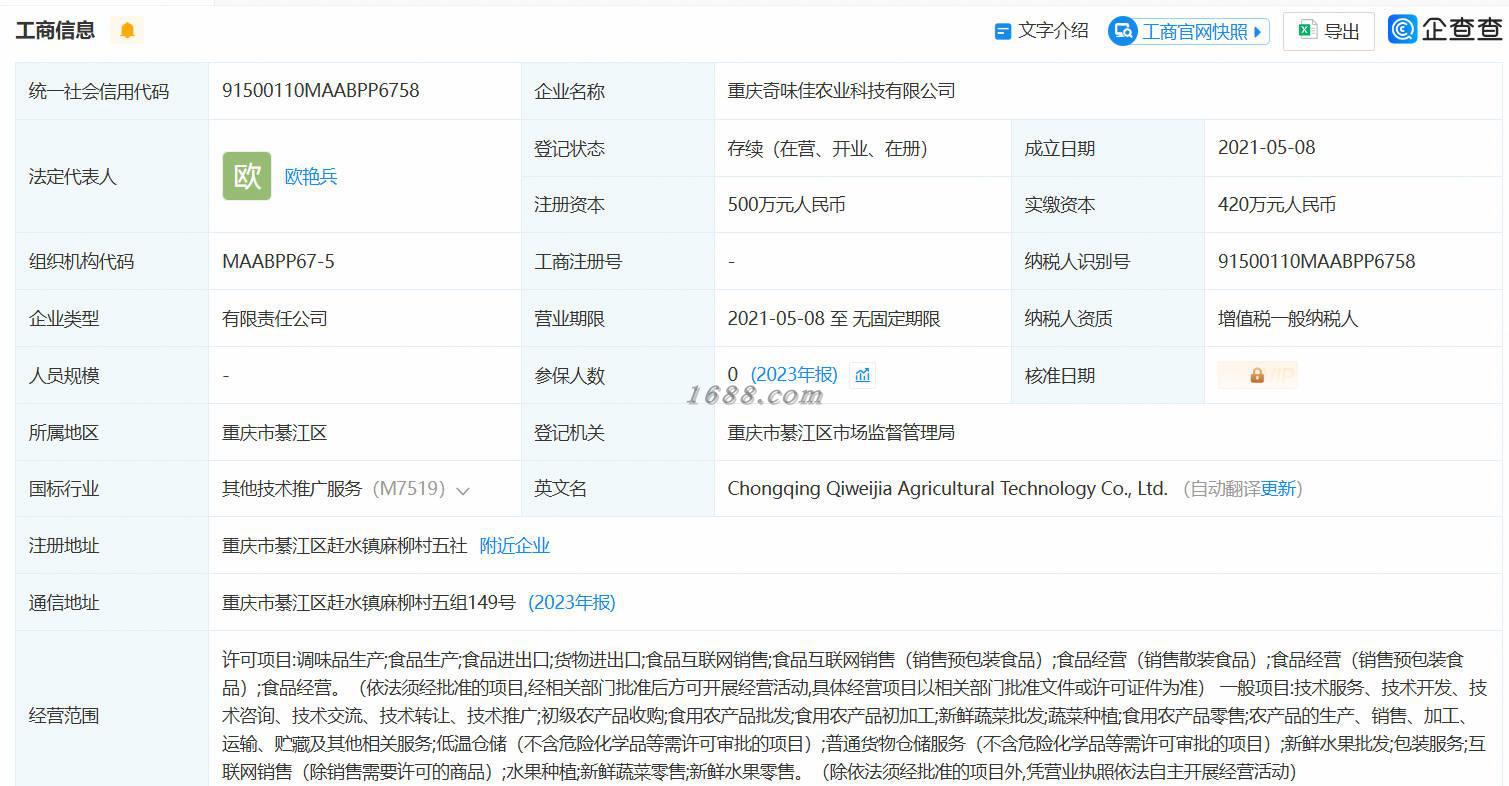
Task: Click 更新 to refresh the English name
Action: point(1278,489)
